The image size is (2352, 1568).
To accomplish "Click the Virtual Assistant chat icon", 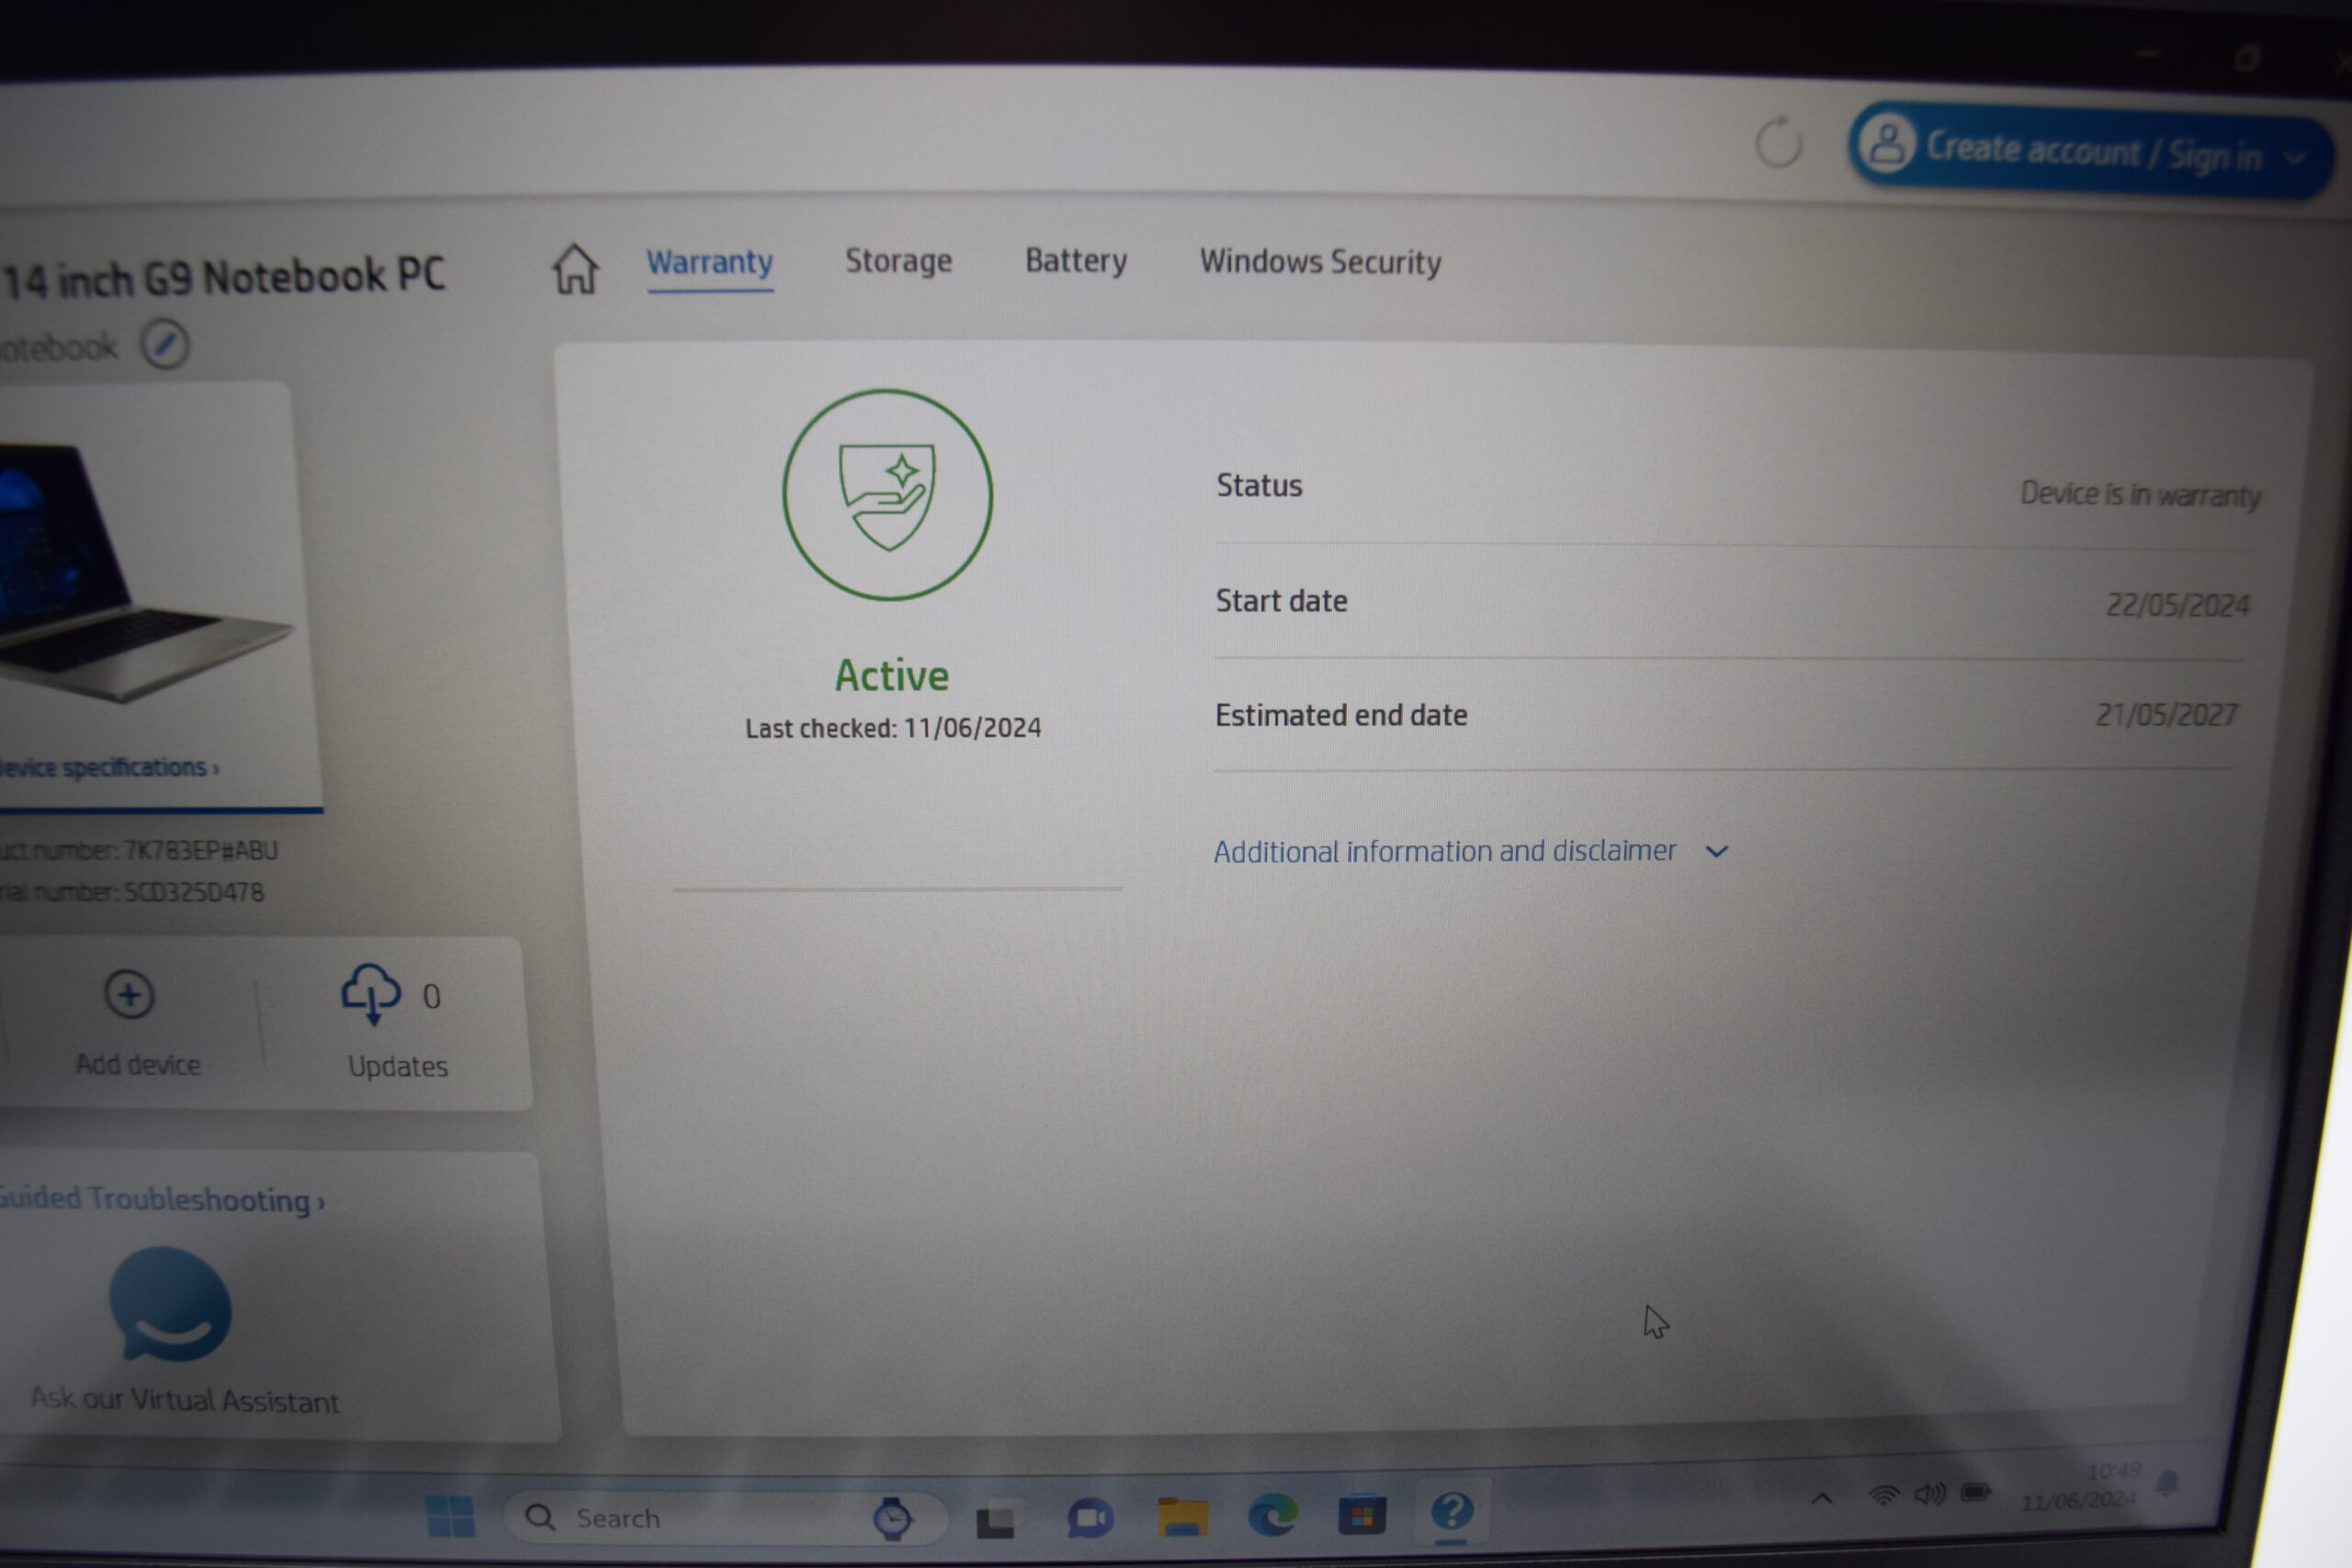I will (x=170, y=1305).
